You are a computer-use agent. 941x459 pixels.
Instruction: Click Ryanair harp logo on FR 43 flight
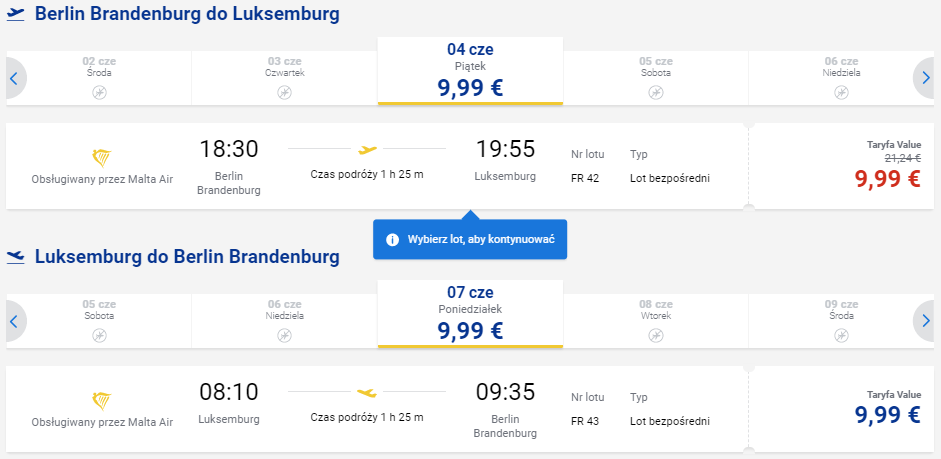click(x=102, y=401)
